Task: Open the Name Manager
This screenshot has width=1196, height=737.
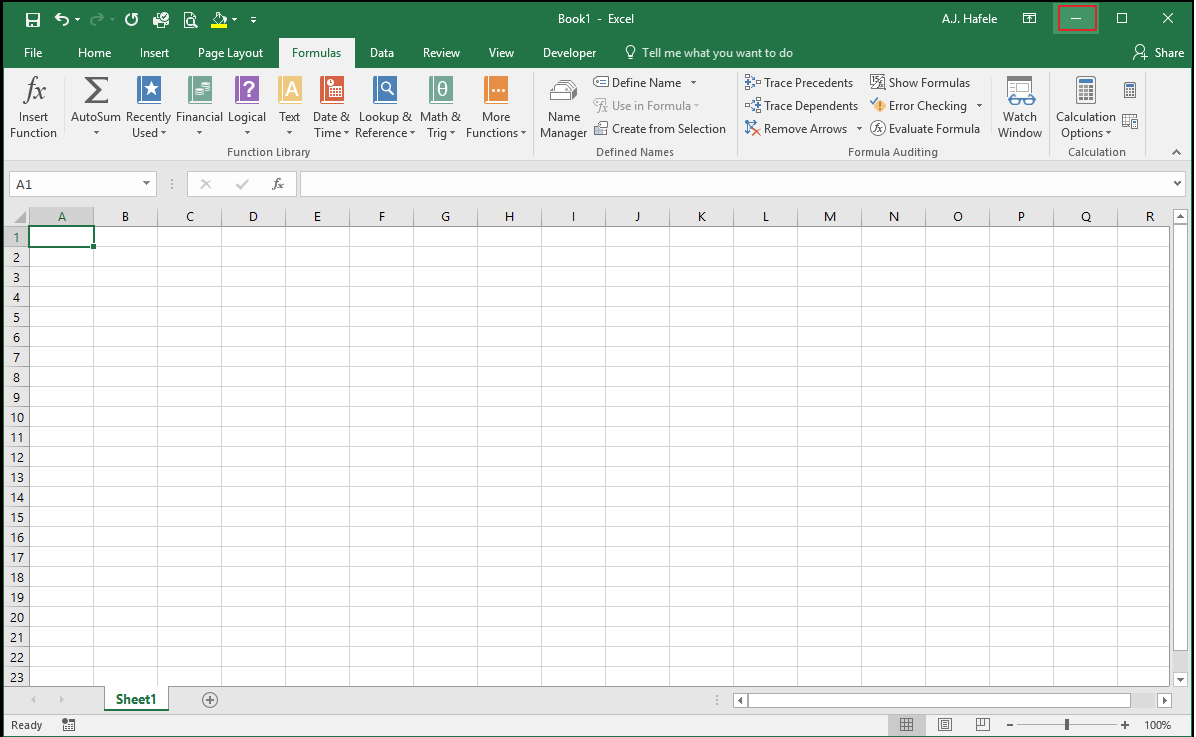Action: point(564,107)
